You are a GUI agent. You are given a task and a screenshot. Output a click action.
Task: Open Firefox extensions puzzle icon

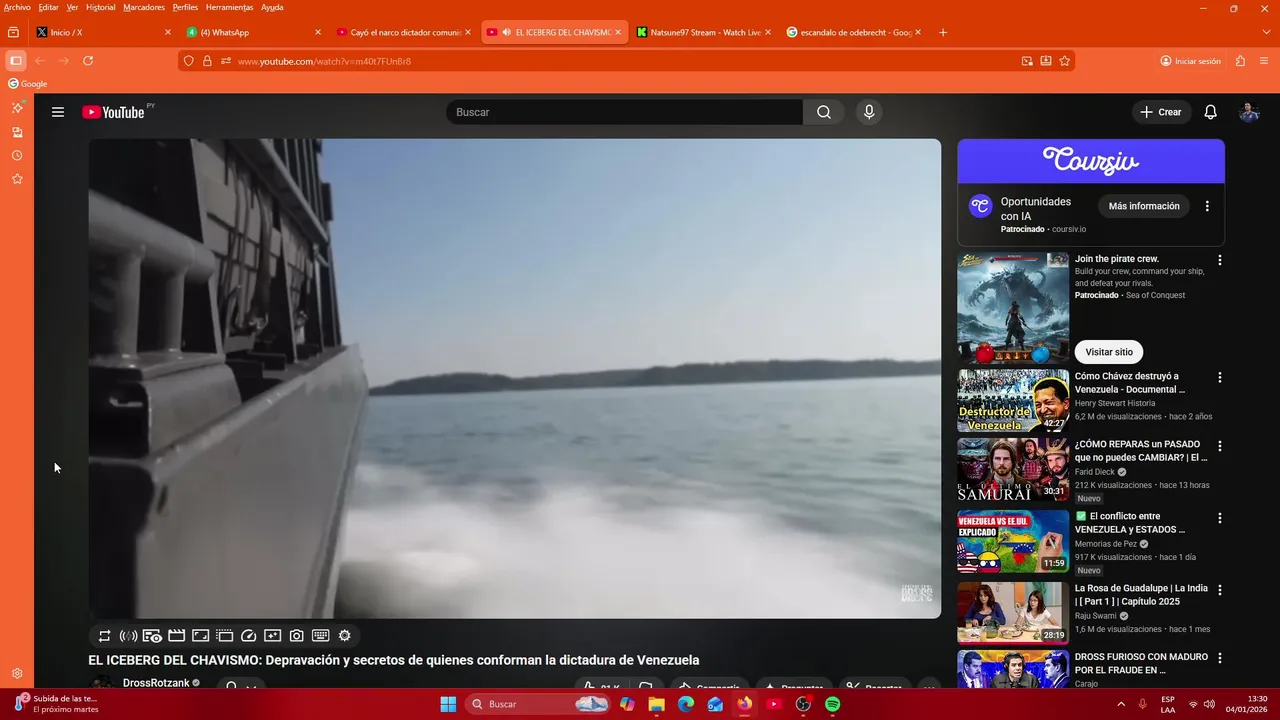click(x=1240, y=61)
